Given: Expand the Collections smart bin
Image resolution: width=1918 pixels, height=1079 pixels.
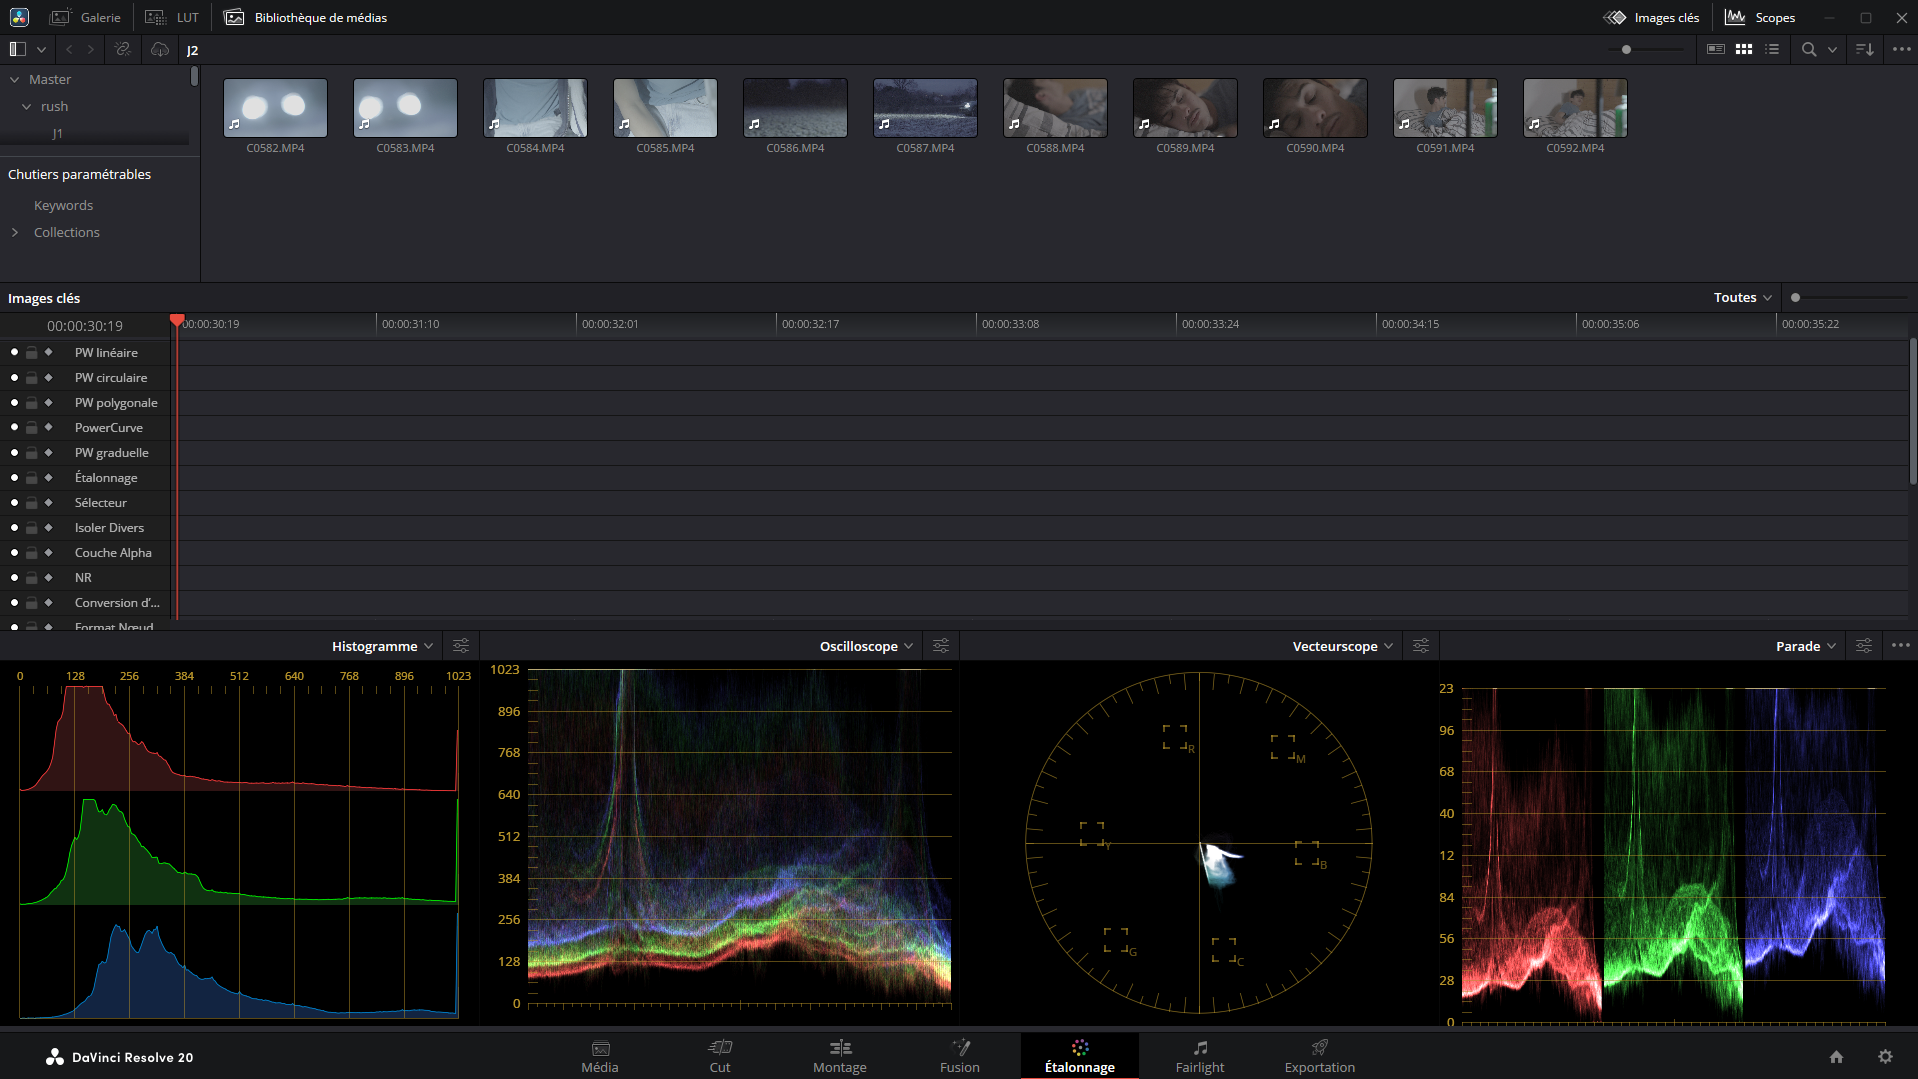Looking at the screenshot, I should pos(15,232).
